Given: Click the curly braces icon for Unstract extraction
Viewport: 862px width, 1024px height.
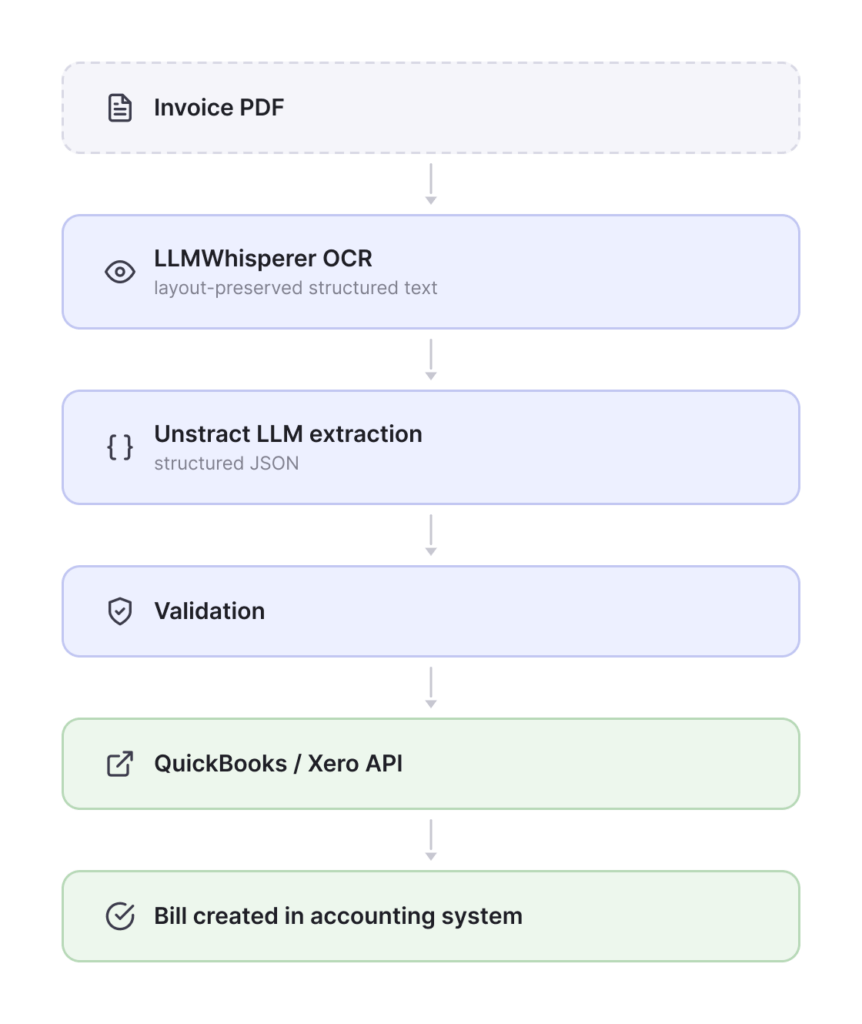Looking at the screenshot, I should (x=120, y=447).
